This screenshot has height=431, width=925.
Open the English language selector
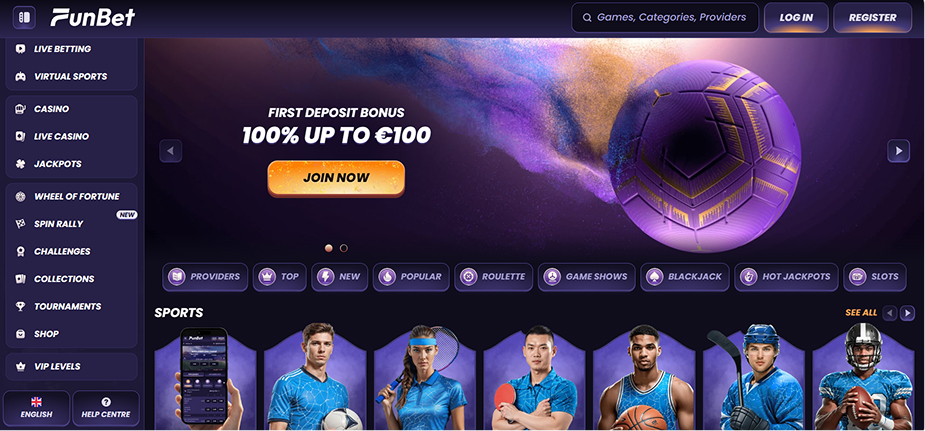[37, 408]
